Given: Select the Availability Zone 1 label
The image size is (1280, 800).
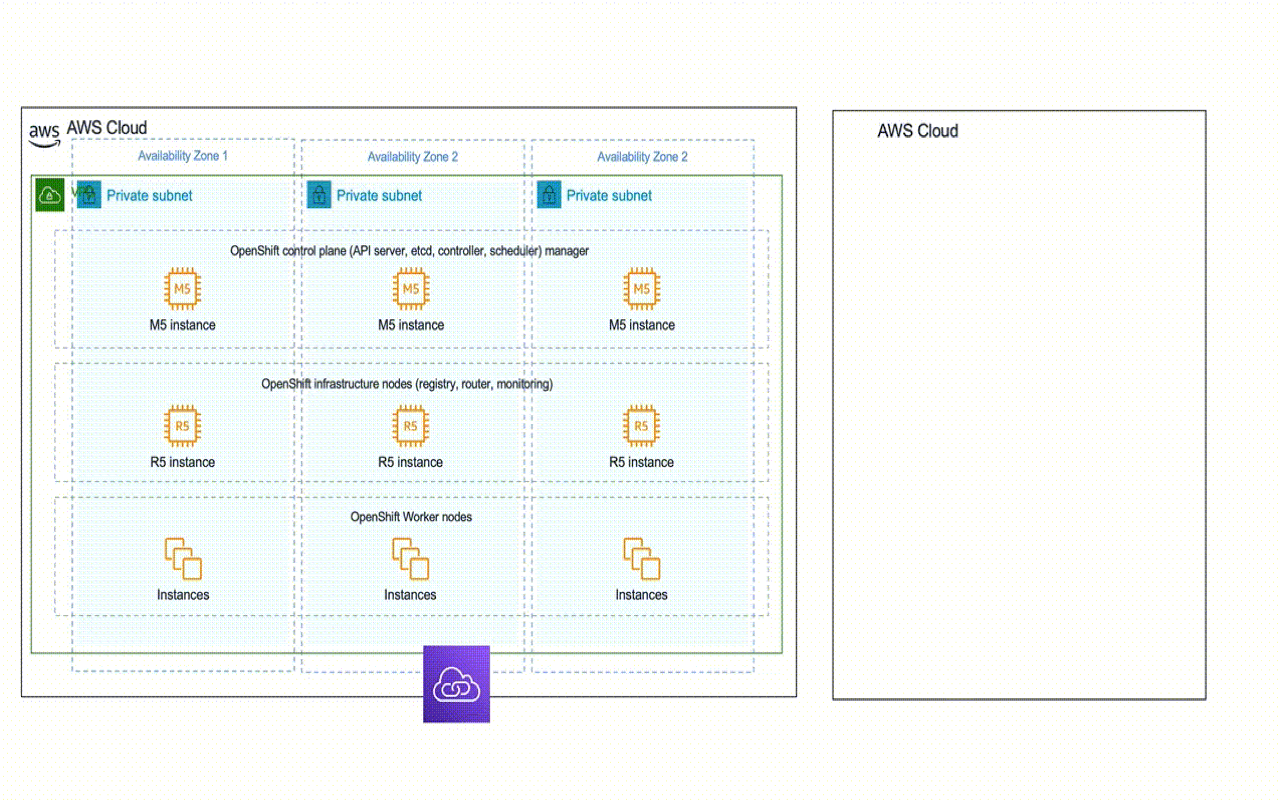Looking at the screenshot, I should point(183,156).
